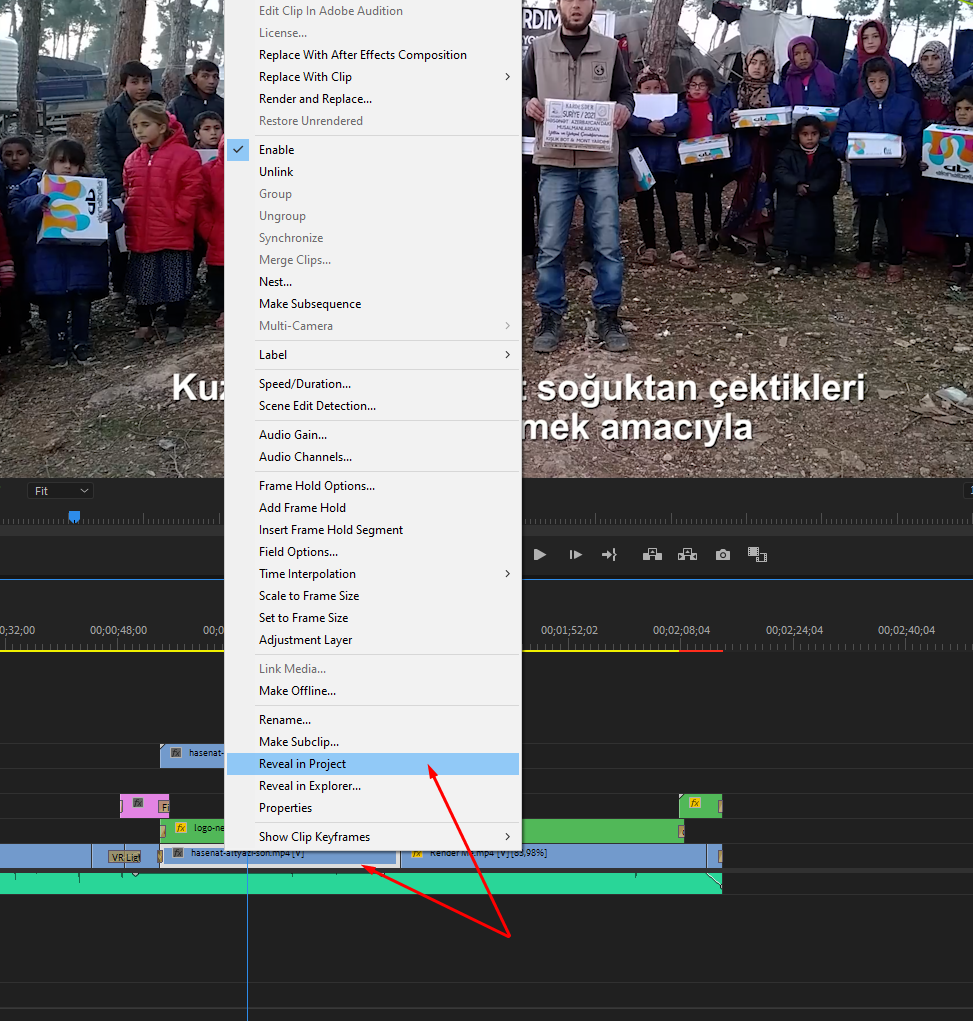Click fx badge on upper hasenat clip
973x1021 pixels.
coord(176,753)
